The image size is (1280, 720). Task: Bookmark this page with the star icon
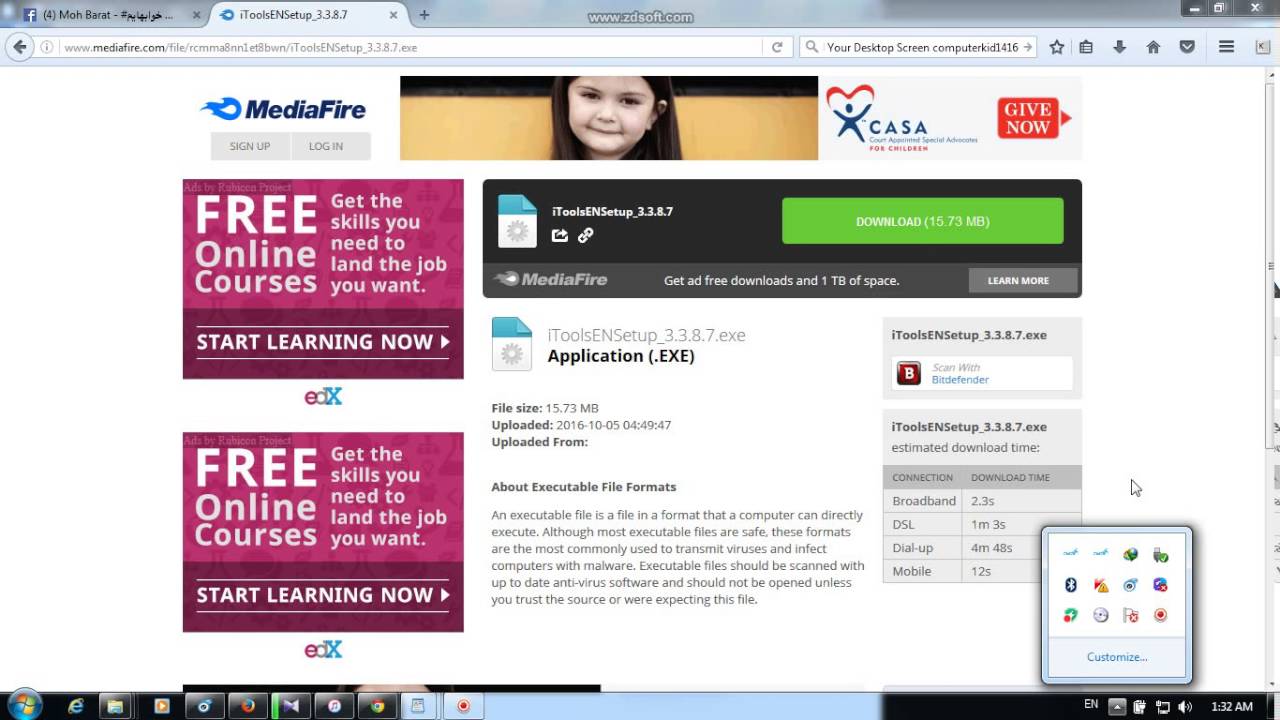tap(1057, 47)
